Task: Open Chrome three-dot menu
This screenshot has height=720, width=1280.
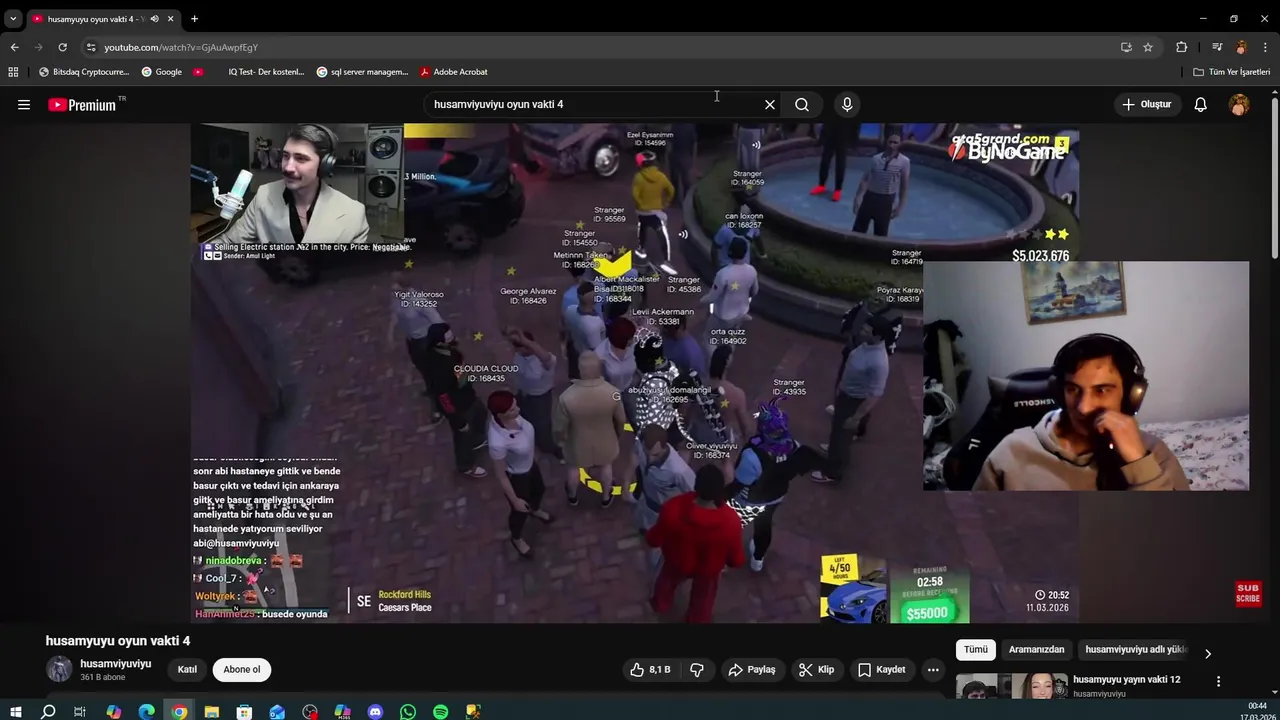Action: (1266, 47)
